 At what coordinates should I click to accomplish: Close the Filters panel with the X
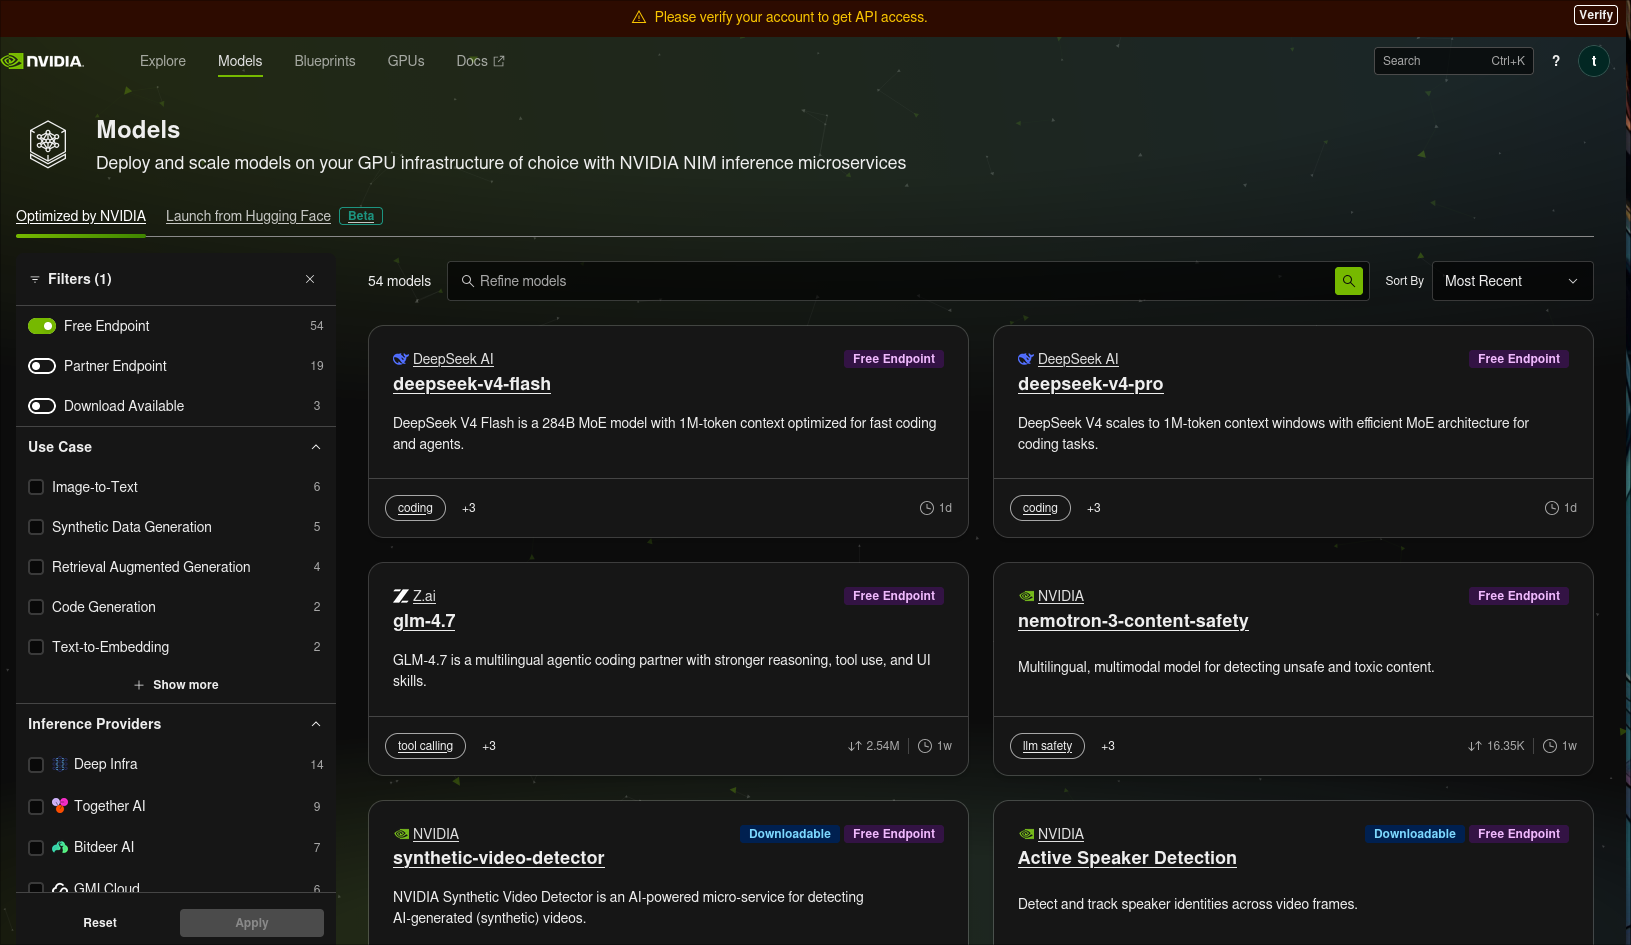(310, 279)
